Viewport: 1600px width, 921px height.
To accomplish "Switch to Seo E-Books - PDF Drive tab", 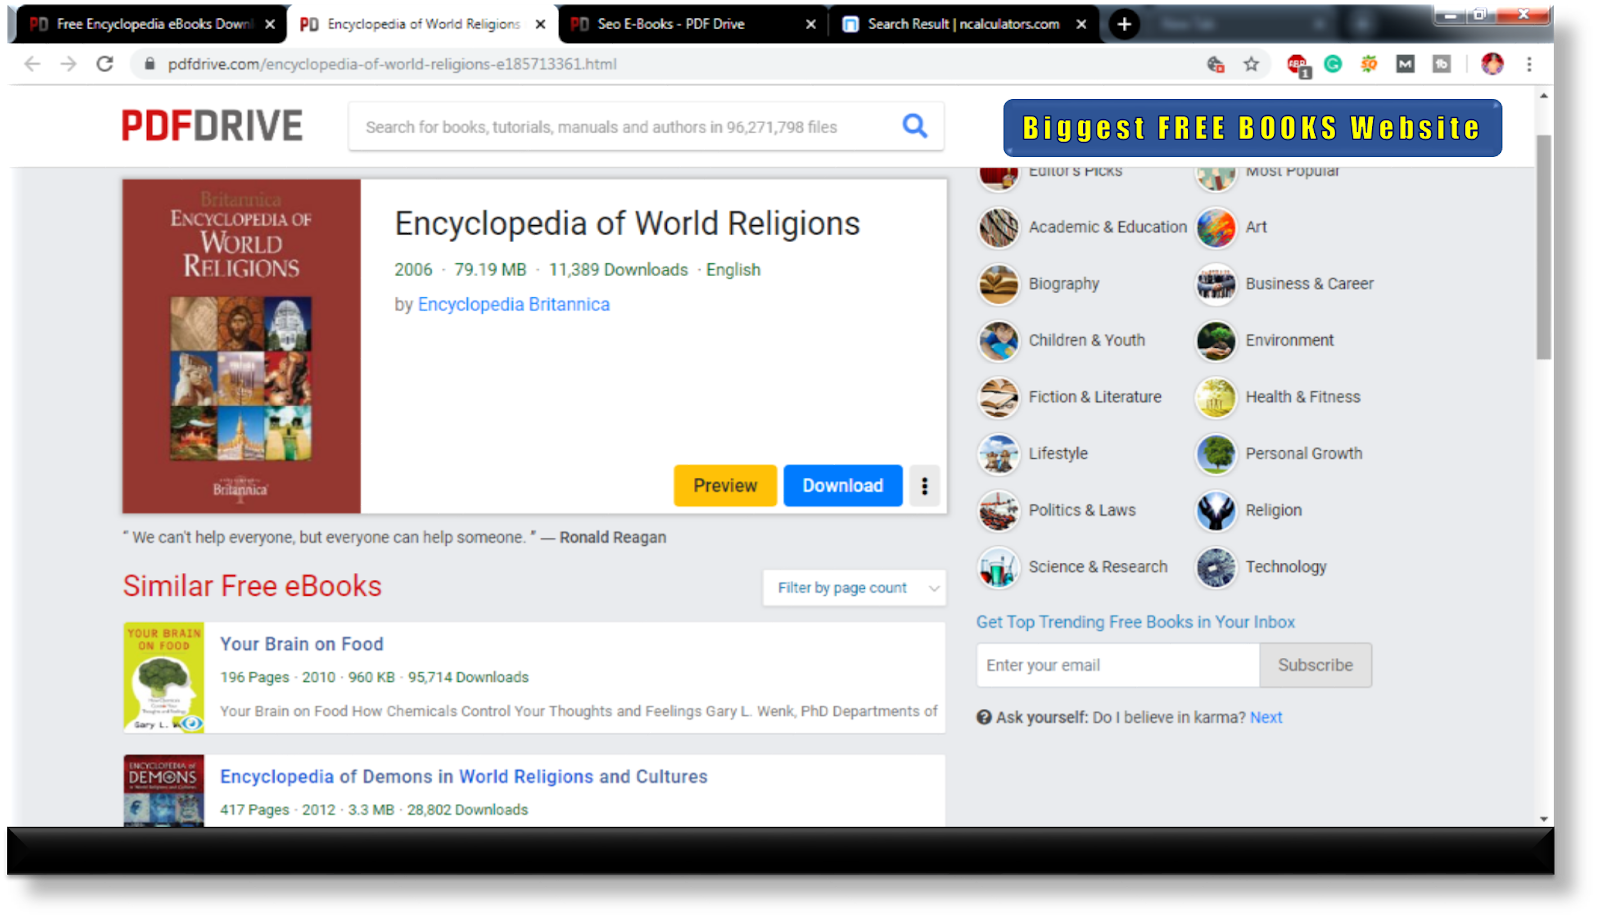I will click(690, 24).
